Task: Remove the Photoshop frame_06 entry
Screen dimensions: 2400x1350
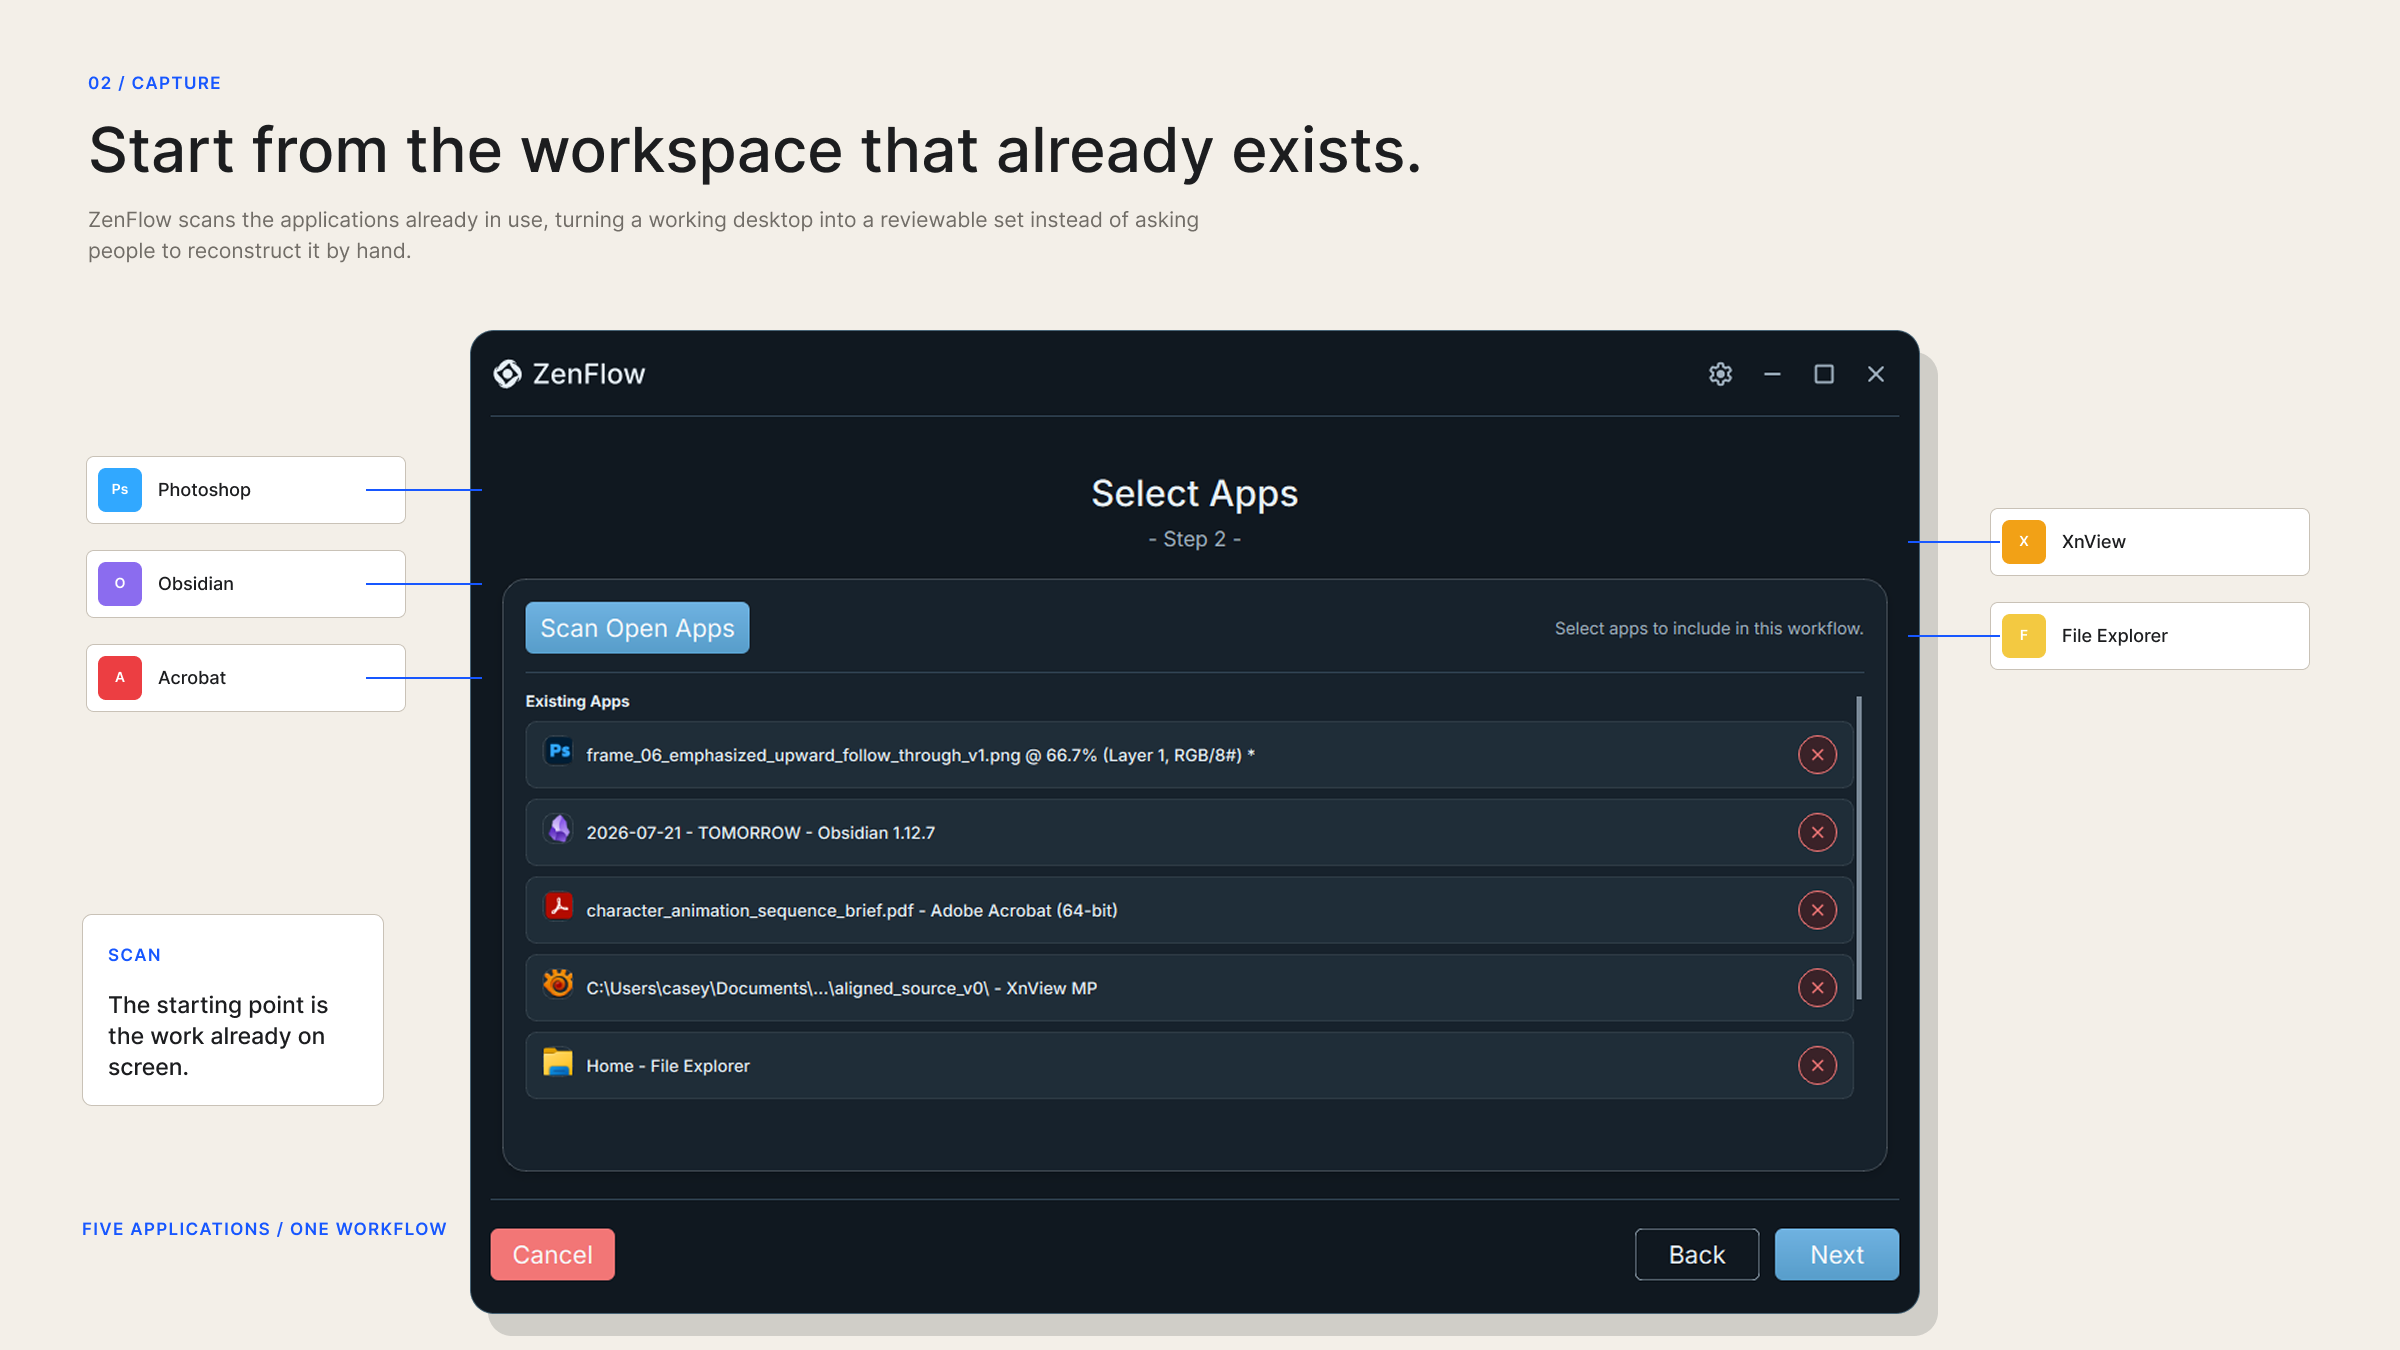Action: (x=1817, y=755)
